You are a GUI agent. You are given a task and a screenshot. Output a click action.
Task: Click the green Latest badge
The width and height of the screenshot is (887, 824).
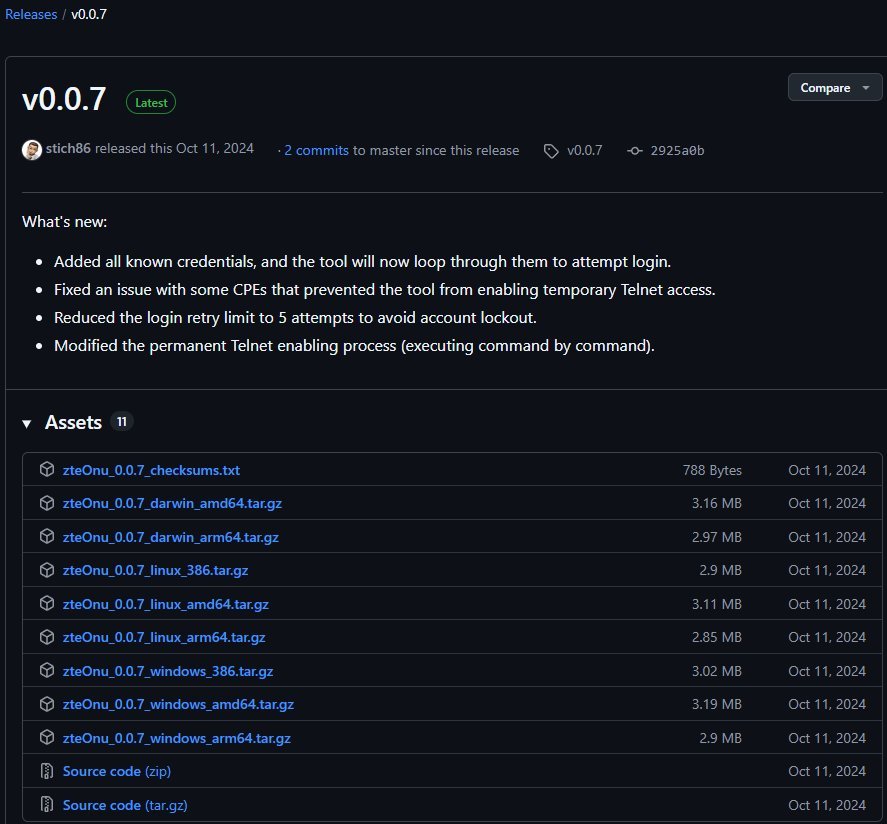click(x=151, y=102)
